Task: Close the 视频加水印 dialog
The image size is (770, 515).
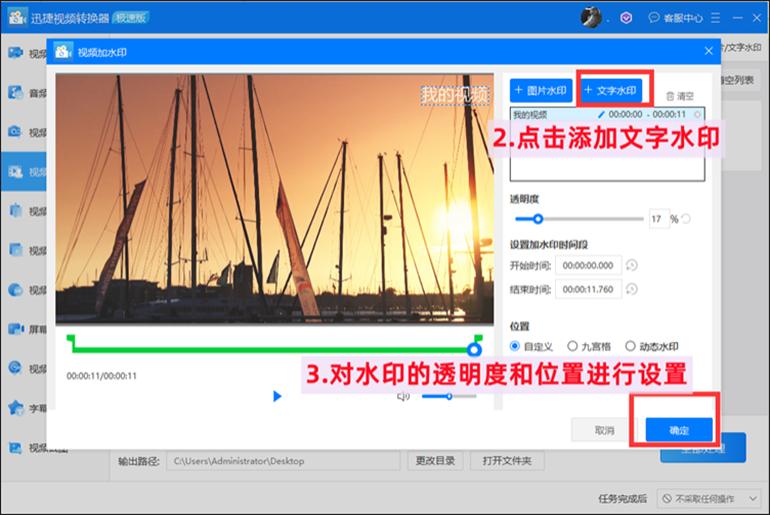Action: point(709,51)
